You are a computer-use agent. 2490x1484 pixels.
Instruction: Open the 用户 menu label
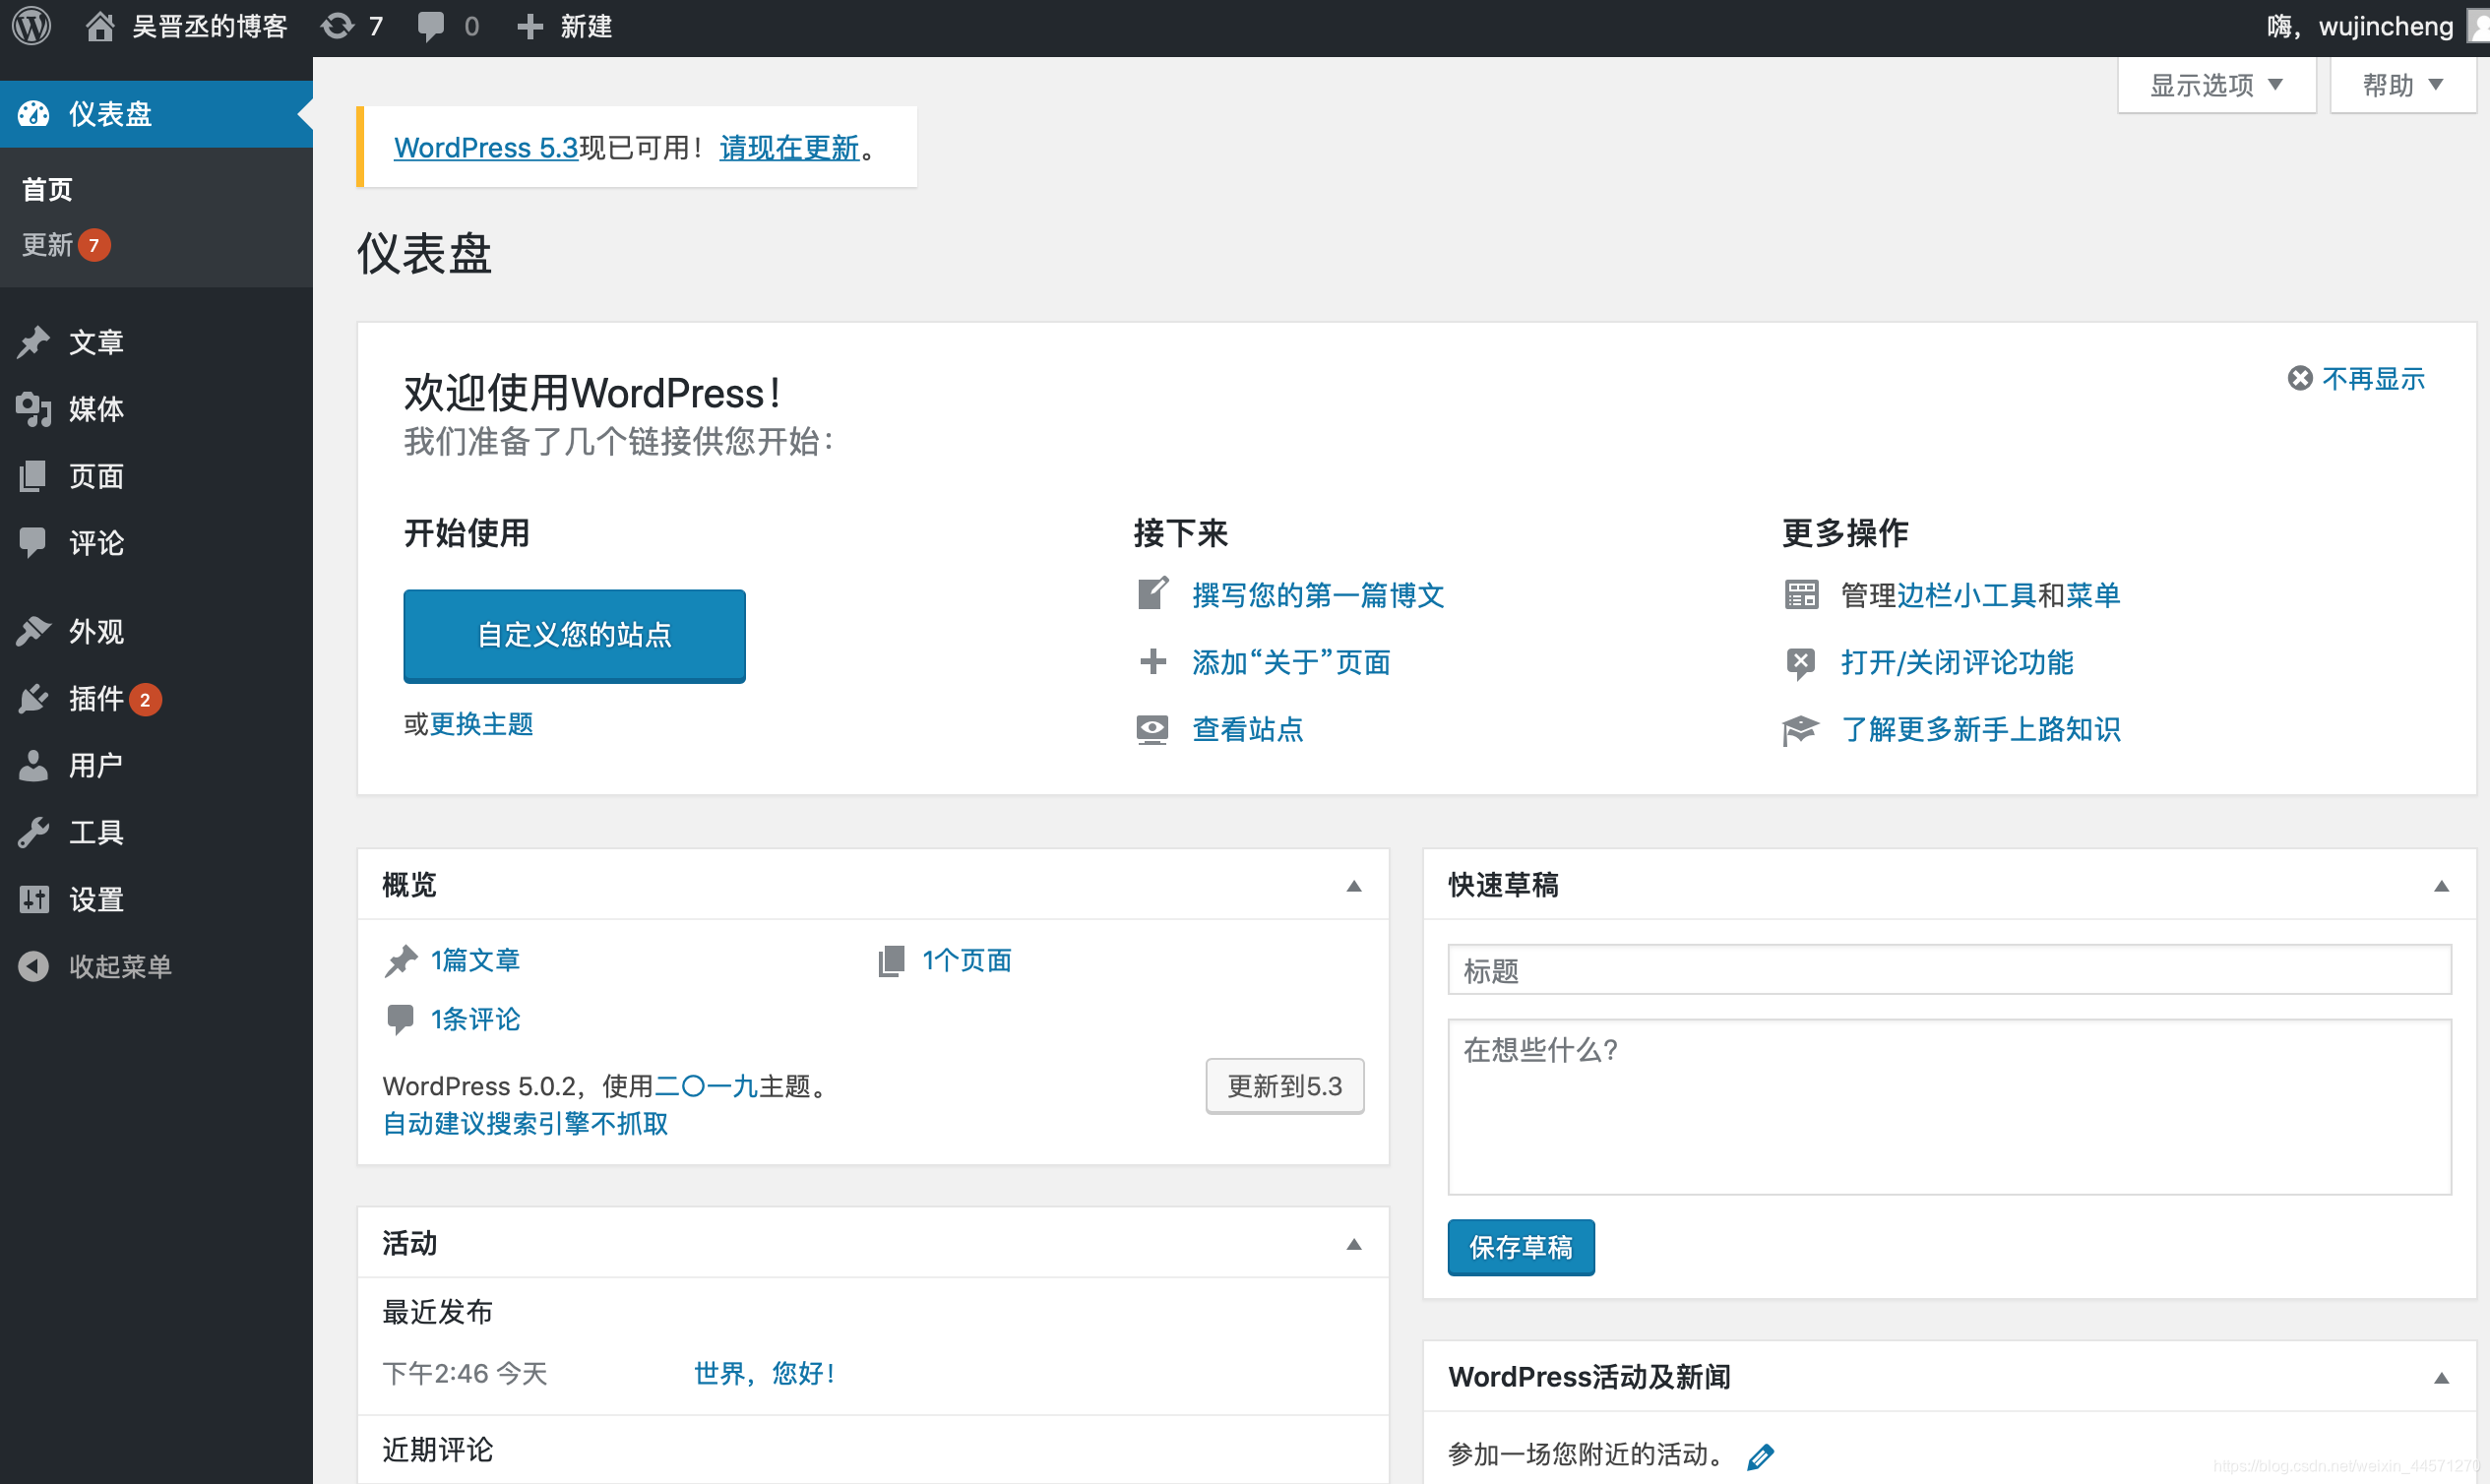click(x=96, y=765)
